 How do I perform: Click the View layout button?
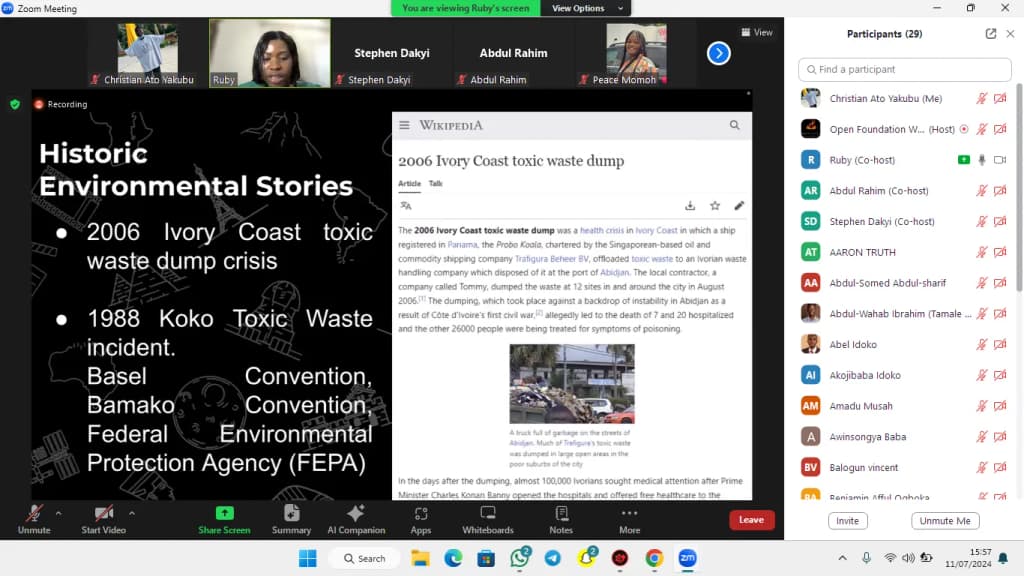757,32
